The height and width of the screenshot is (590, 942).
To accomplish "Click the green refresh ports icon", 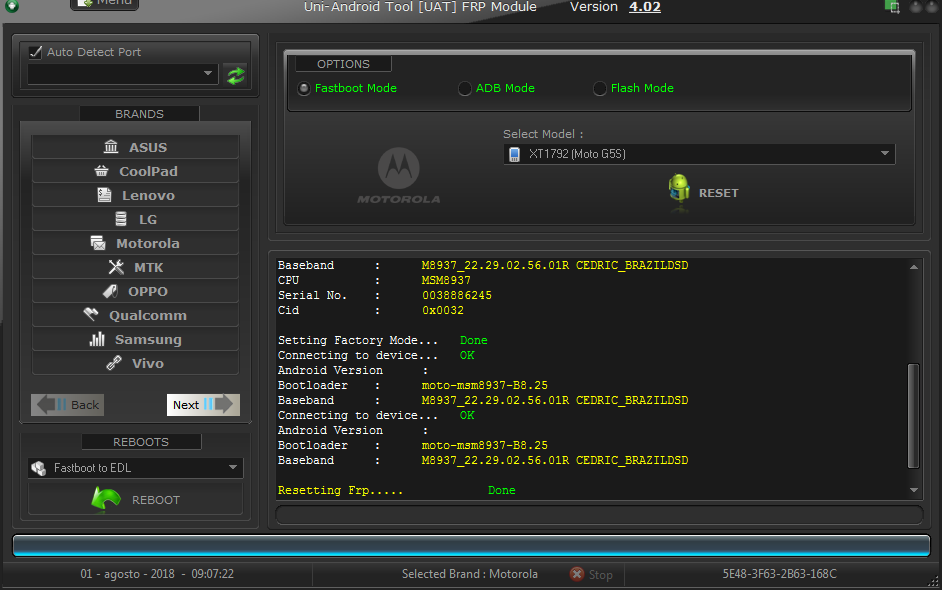I will pos(236,75).
